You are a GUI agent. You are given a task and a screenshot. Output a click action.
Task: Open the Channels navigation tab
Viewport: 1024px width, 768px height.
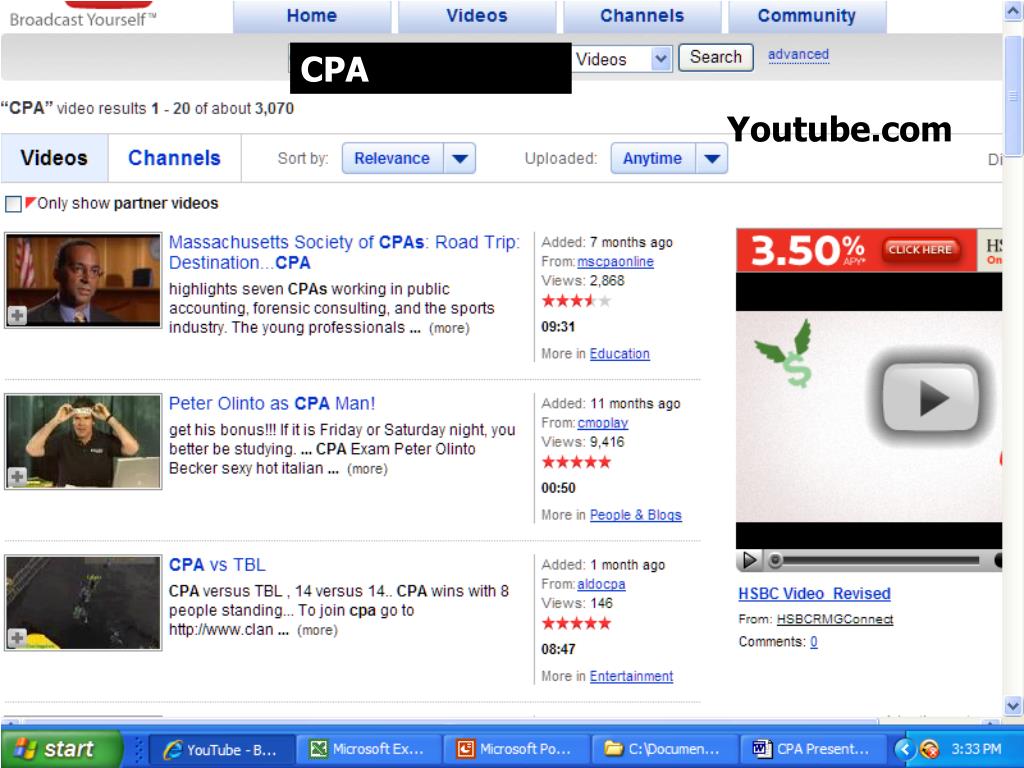(642, 16)
